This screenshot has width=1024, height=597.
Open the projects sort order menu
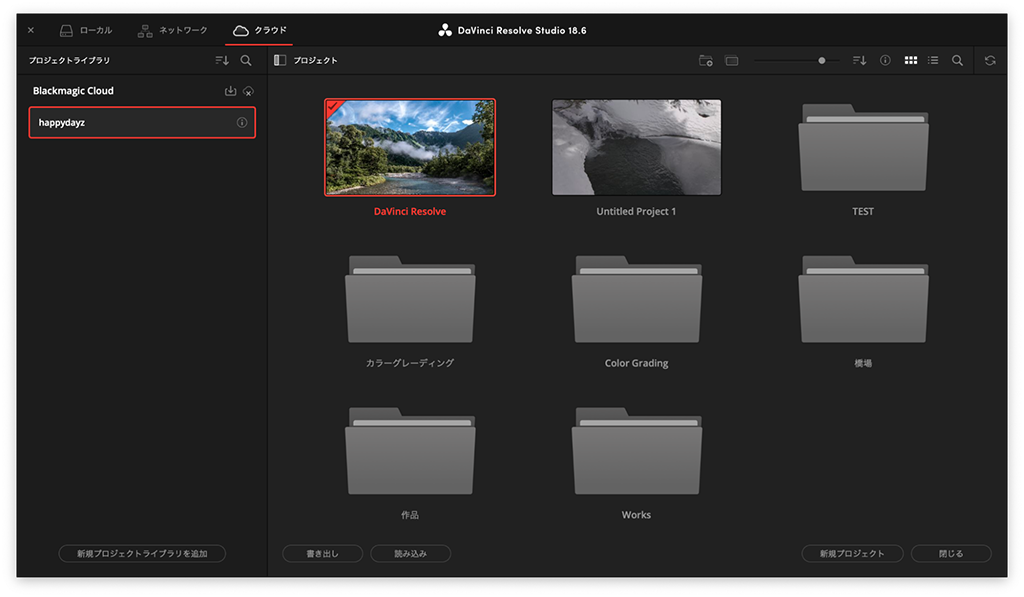point(859,60)
